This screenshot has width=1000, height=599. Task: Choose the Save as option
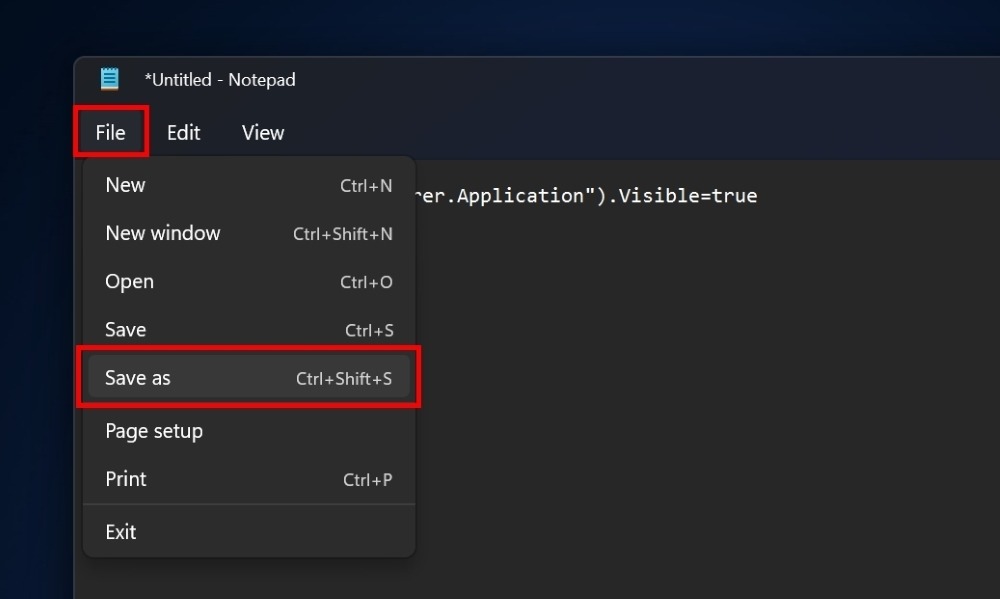pos(138,378)
